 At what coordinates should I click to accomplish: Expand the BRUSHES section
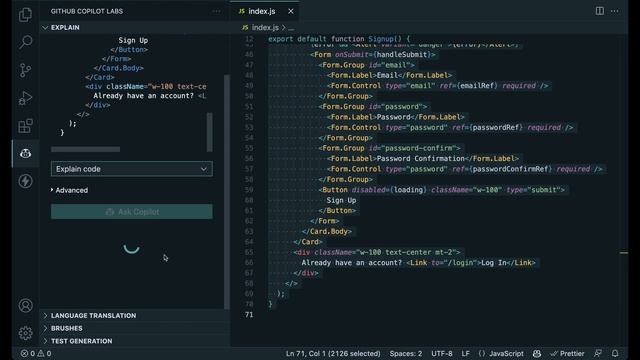click(135, 328)
